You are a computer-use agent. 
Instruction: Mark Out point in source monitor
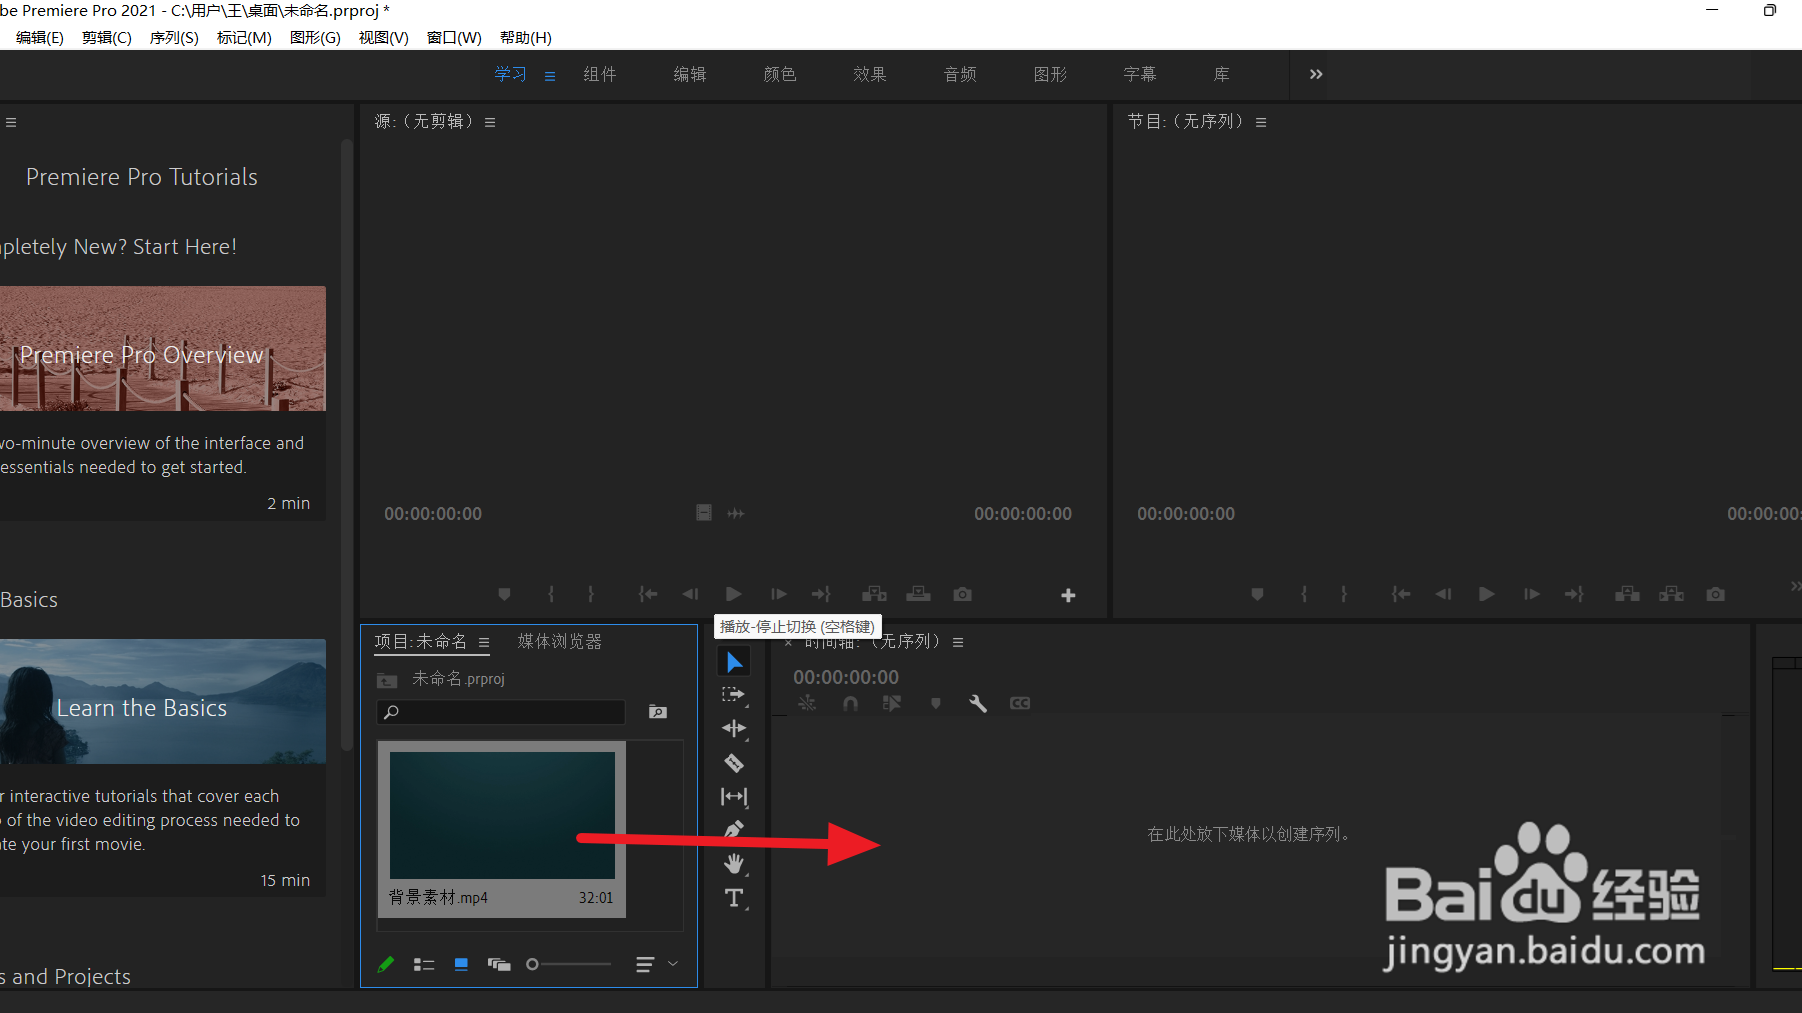(591, 594)
